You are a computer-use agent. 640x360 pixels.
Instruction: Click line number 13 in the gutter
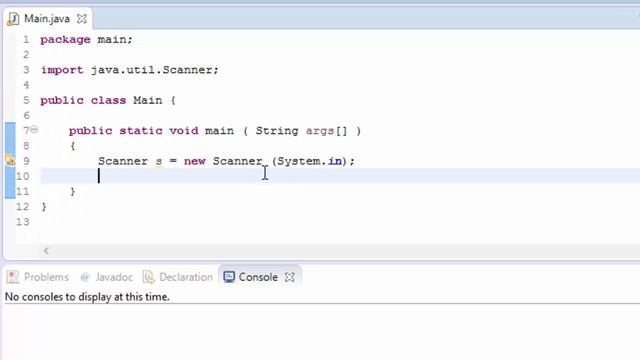click(23, 222)
